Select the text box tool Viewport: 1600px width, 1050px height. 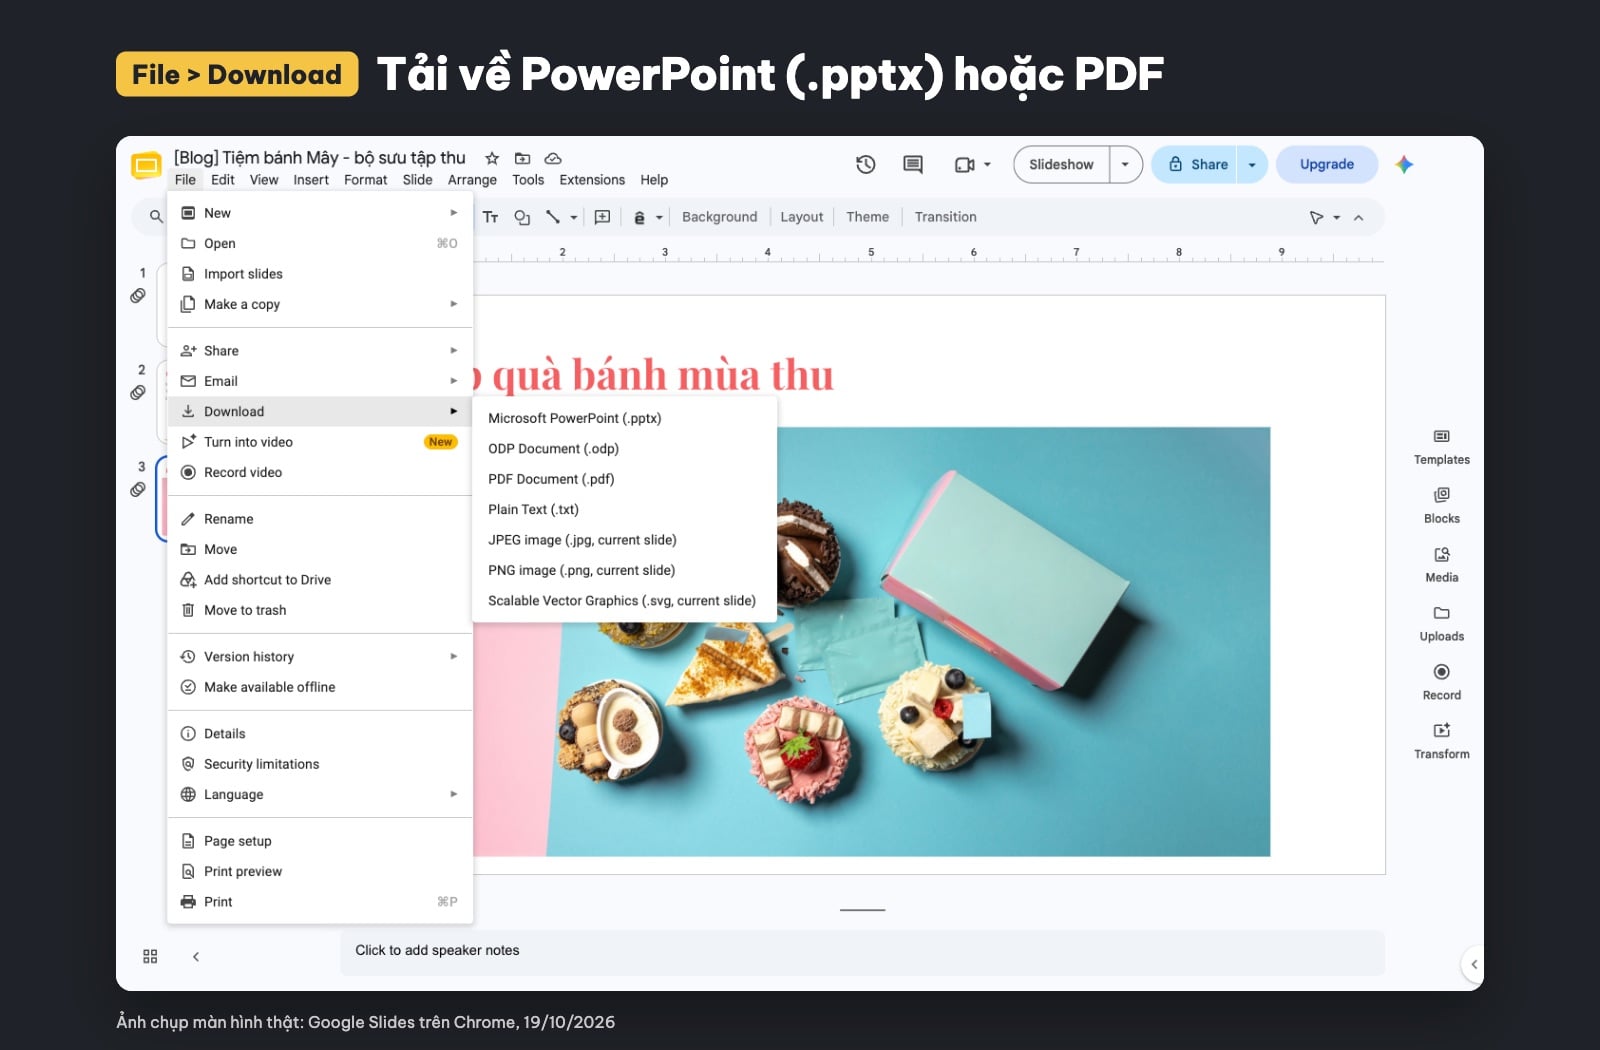click(x=491, y=217)
